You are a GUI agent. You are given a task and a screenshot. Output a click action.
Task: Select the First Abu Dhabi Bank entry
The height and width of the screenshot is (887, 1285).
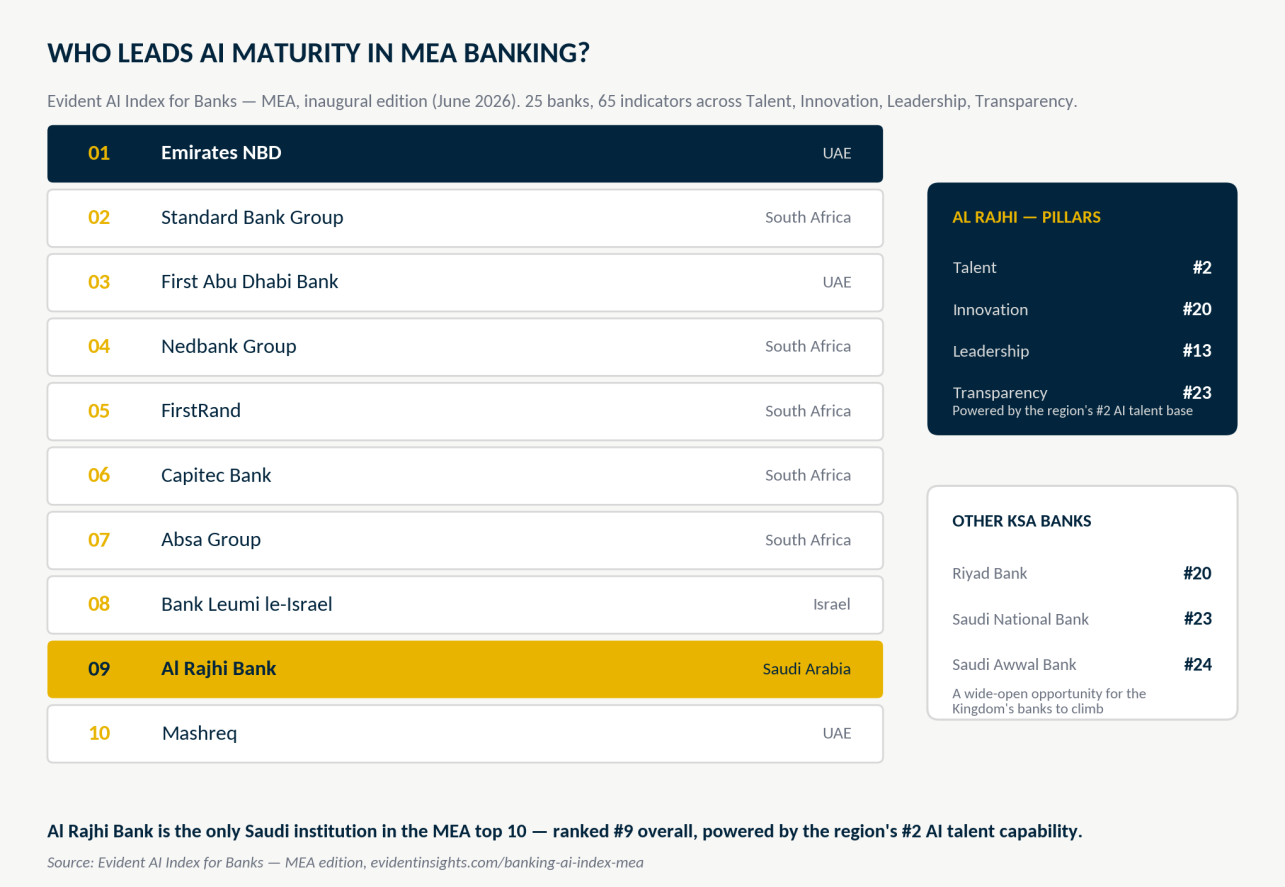coord(465,282)
